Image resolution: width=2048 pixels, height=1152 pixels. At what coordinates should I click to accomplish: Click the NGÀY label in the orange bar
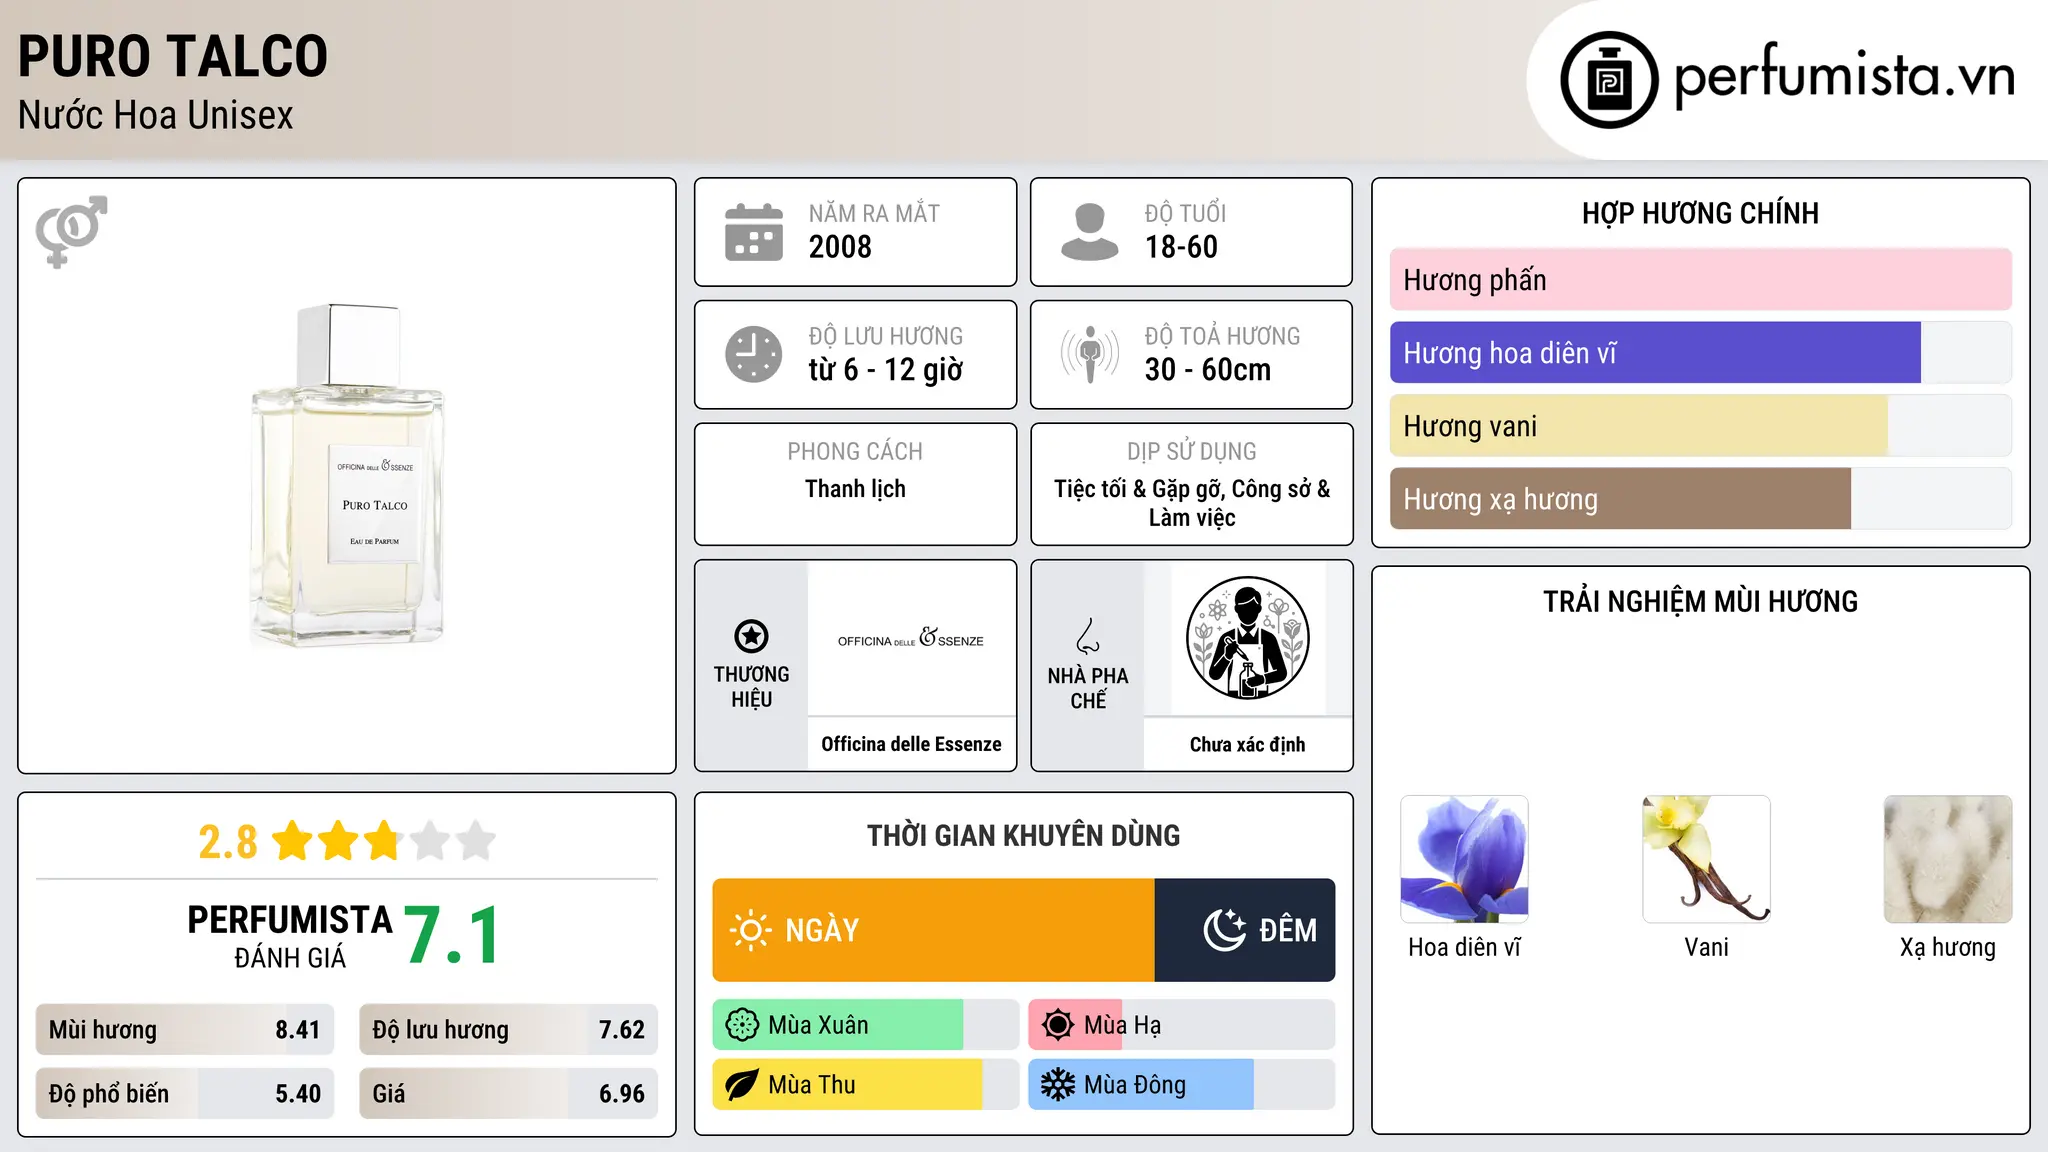tap(822, 930)
